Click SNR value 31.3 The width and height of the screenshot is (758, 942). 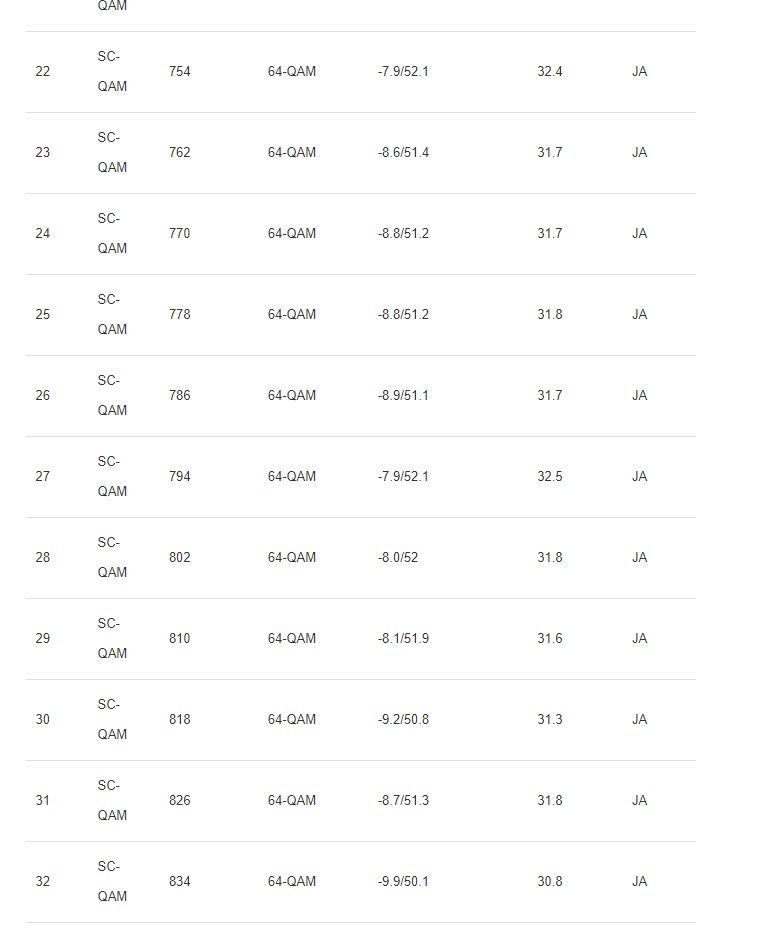550,720
